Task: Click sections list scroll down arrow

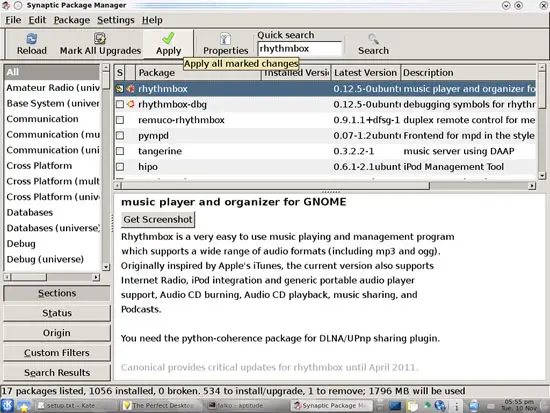Action: click(106, 267)
